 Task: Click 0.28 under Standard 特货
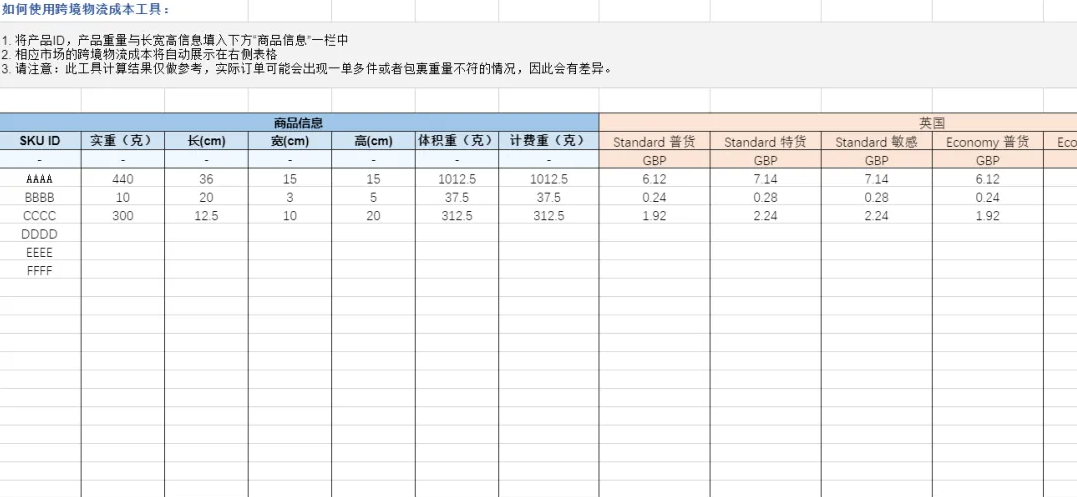[x=765, y=197]
